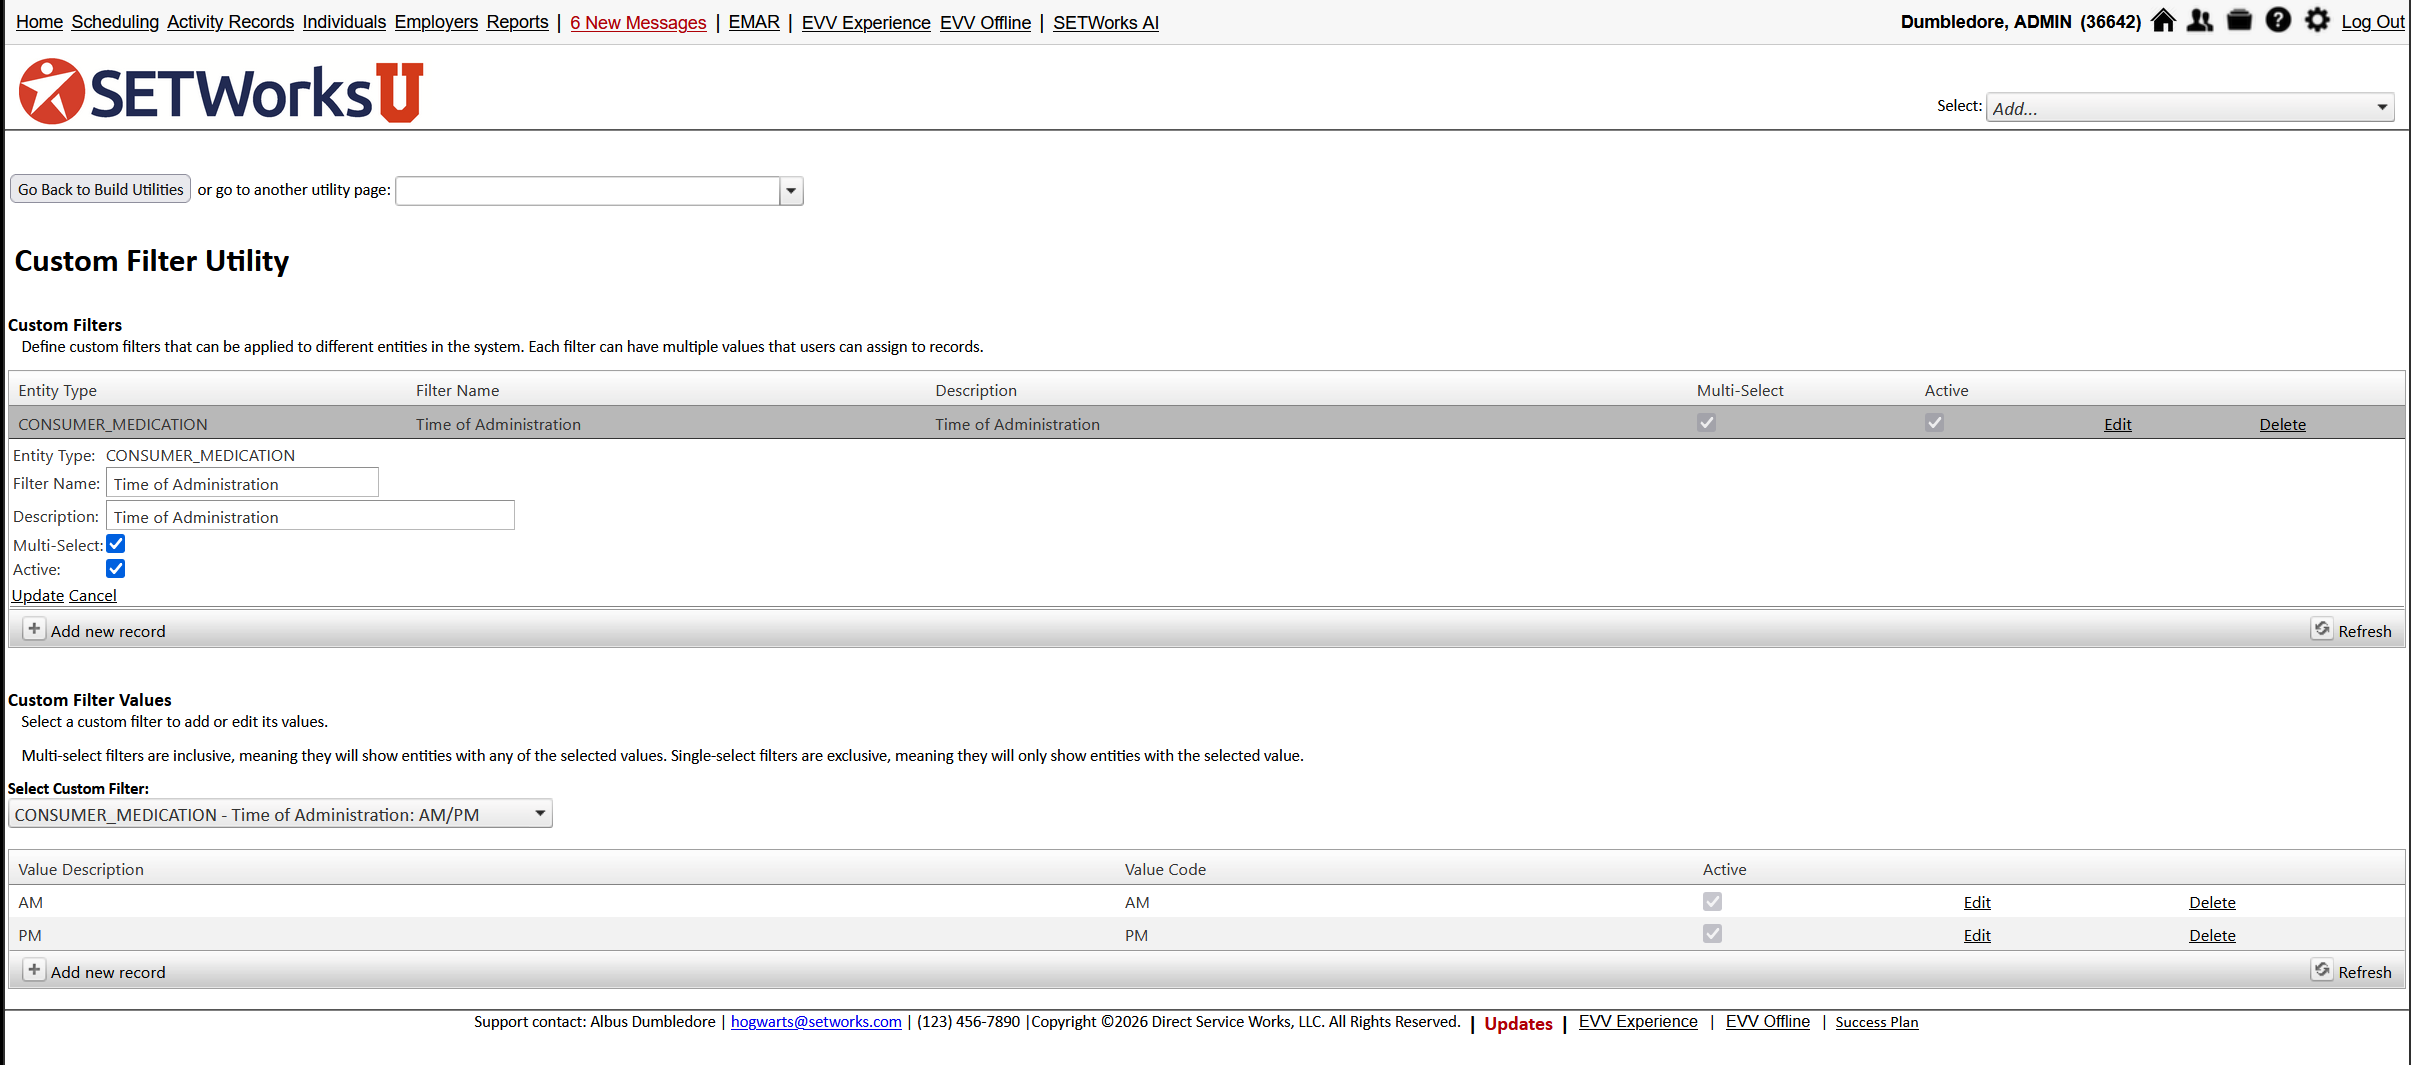The height and width of the screenshot is (1065, 2411).
Task: Click the home icon in top right header
Action: [x=2163, y=21]
